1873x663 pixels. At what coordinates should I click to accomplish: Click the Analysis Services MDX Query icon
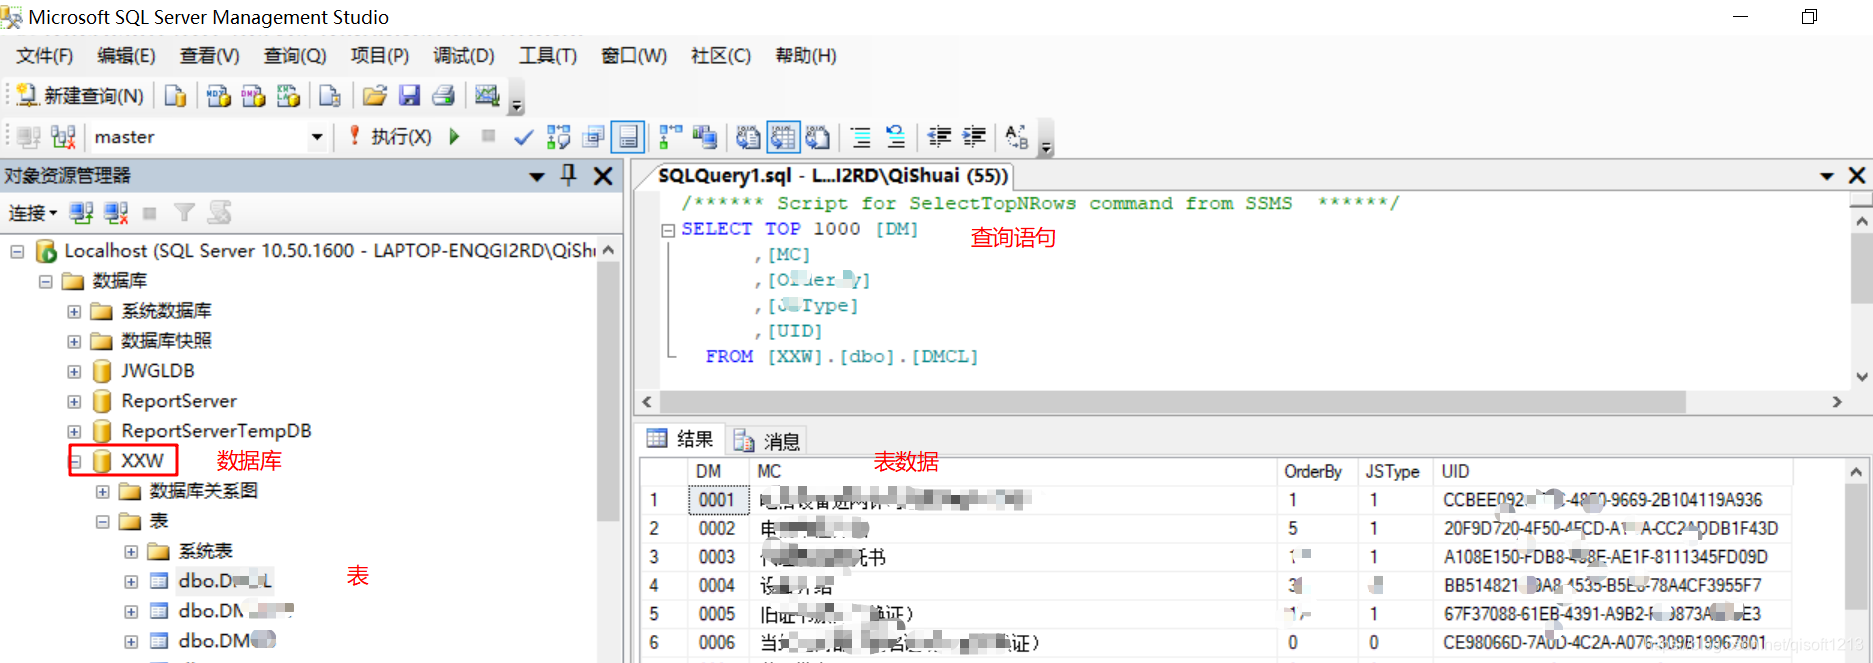pyautogui.click(x=218, y=96)
